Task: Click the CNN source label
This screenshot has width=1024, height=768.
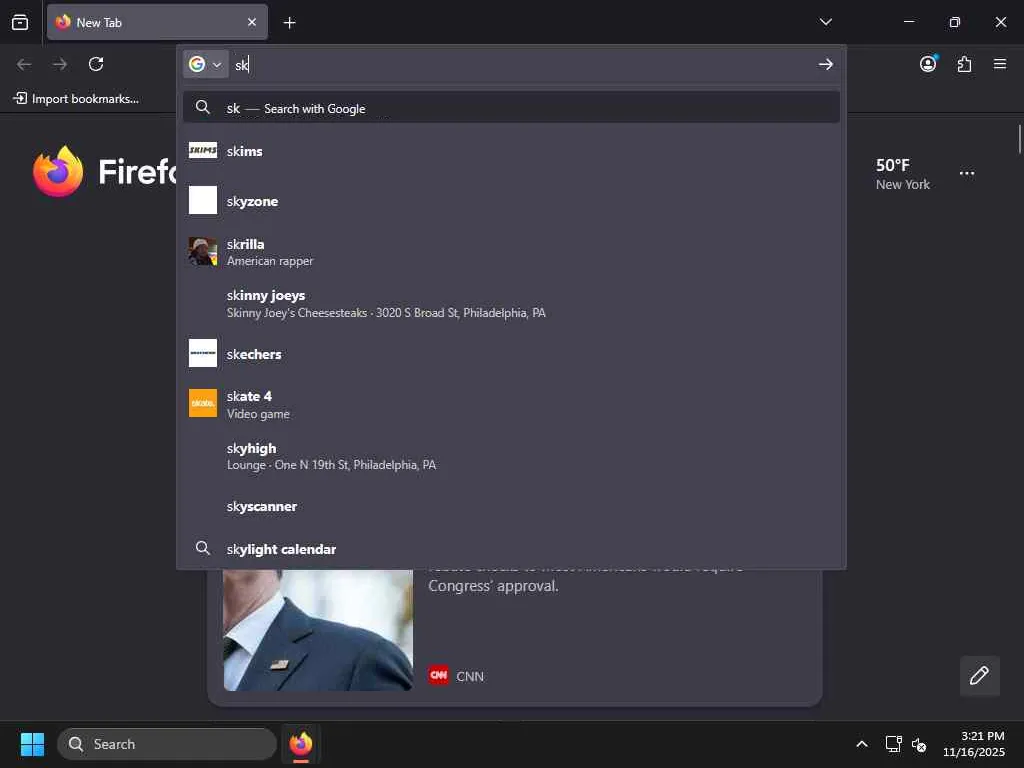Action: coord(470,676)
